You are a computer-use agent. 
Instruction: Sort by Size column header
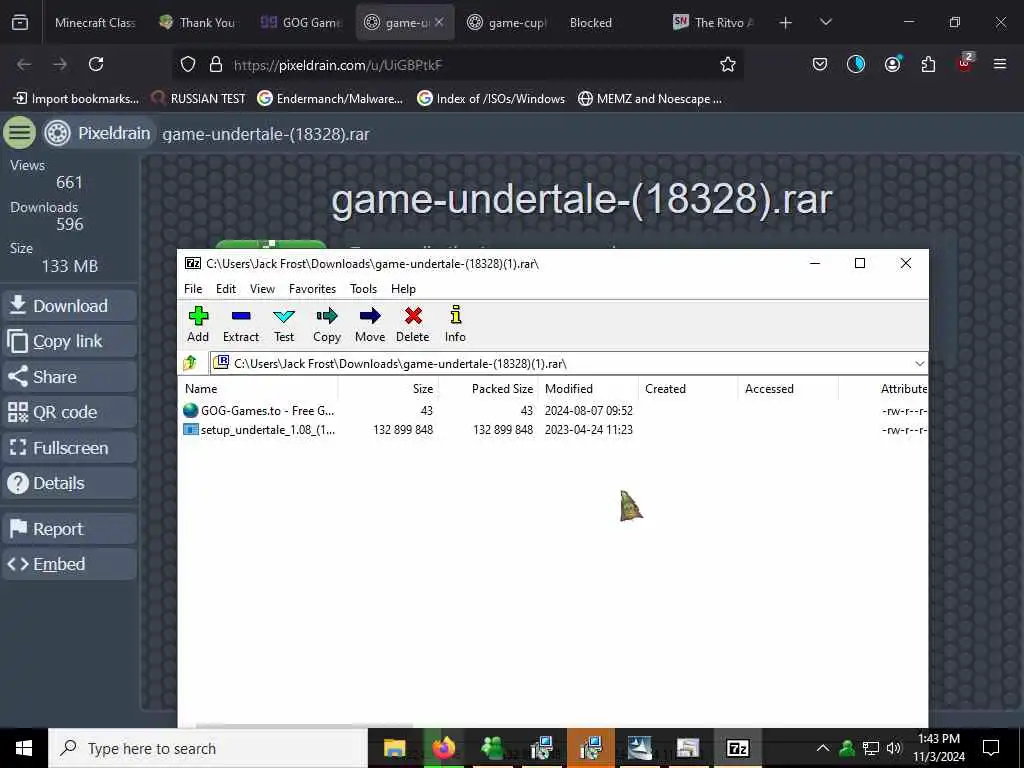pos(388,389)
